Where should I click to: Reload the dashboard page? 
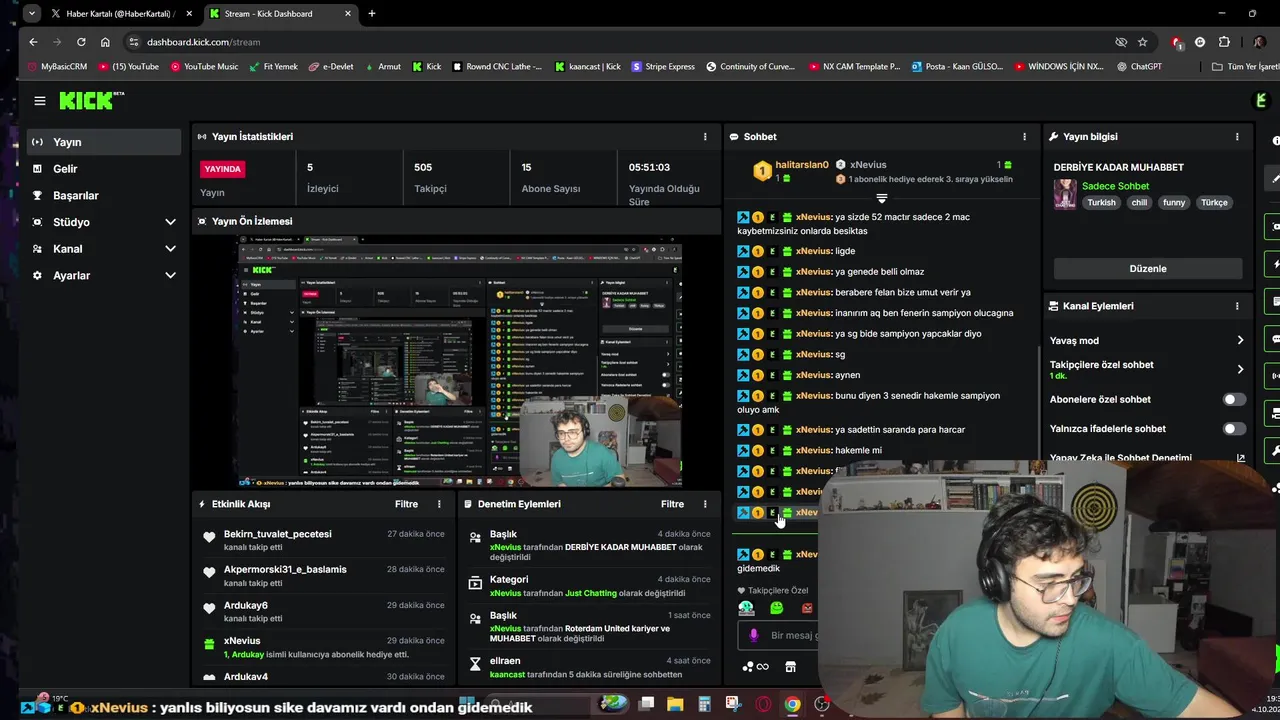click(x=81, y=42)
